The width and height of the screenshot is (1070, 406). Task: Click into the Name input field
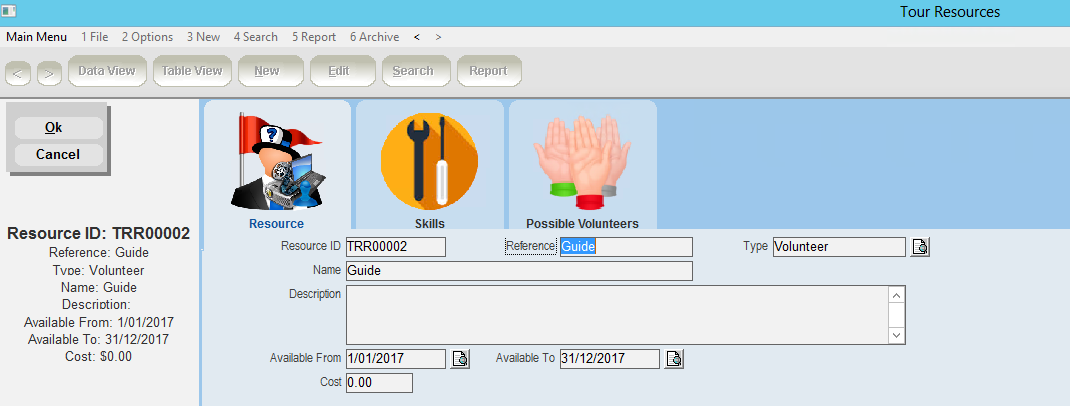click(x=518, y=271)
